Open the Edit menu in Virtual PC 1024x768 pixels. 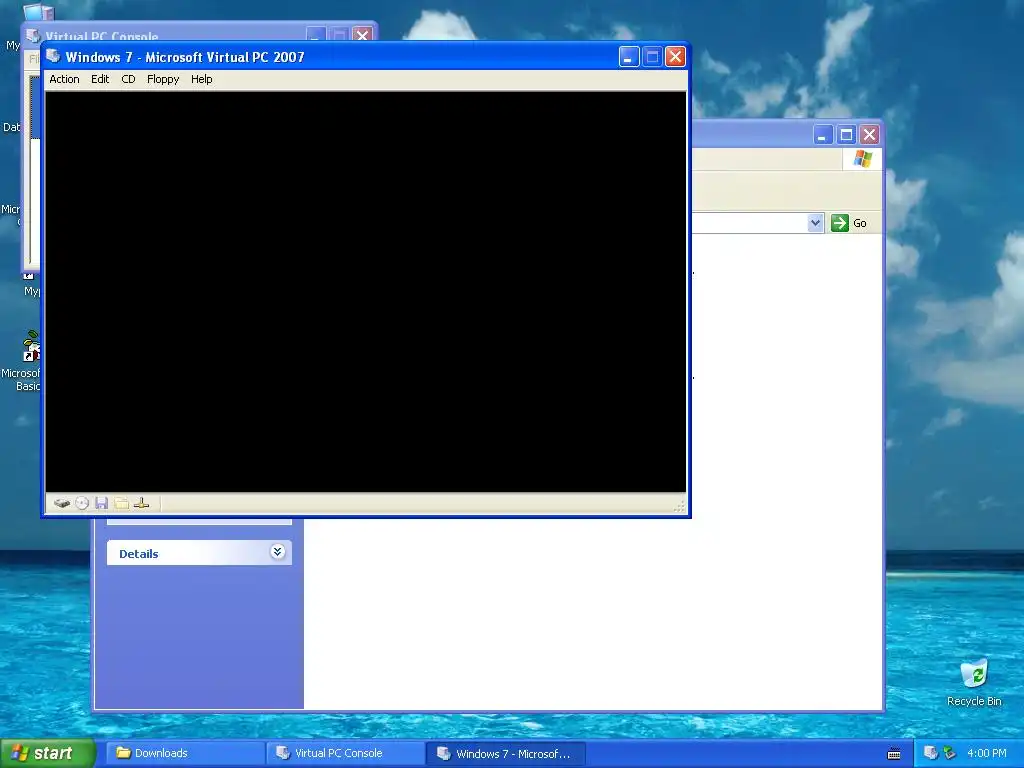[x=100, y=79]
